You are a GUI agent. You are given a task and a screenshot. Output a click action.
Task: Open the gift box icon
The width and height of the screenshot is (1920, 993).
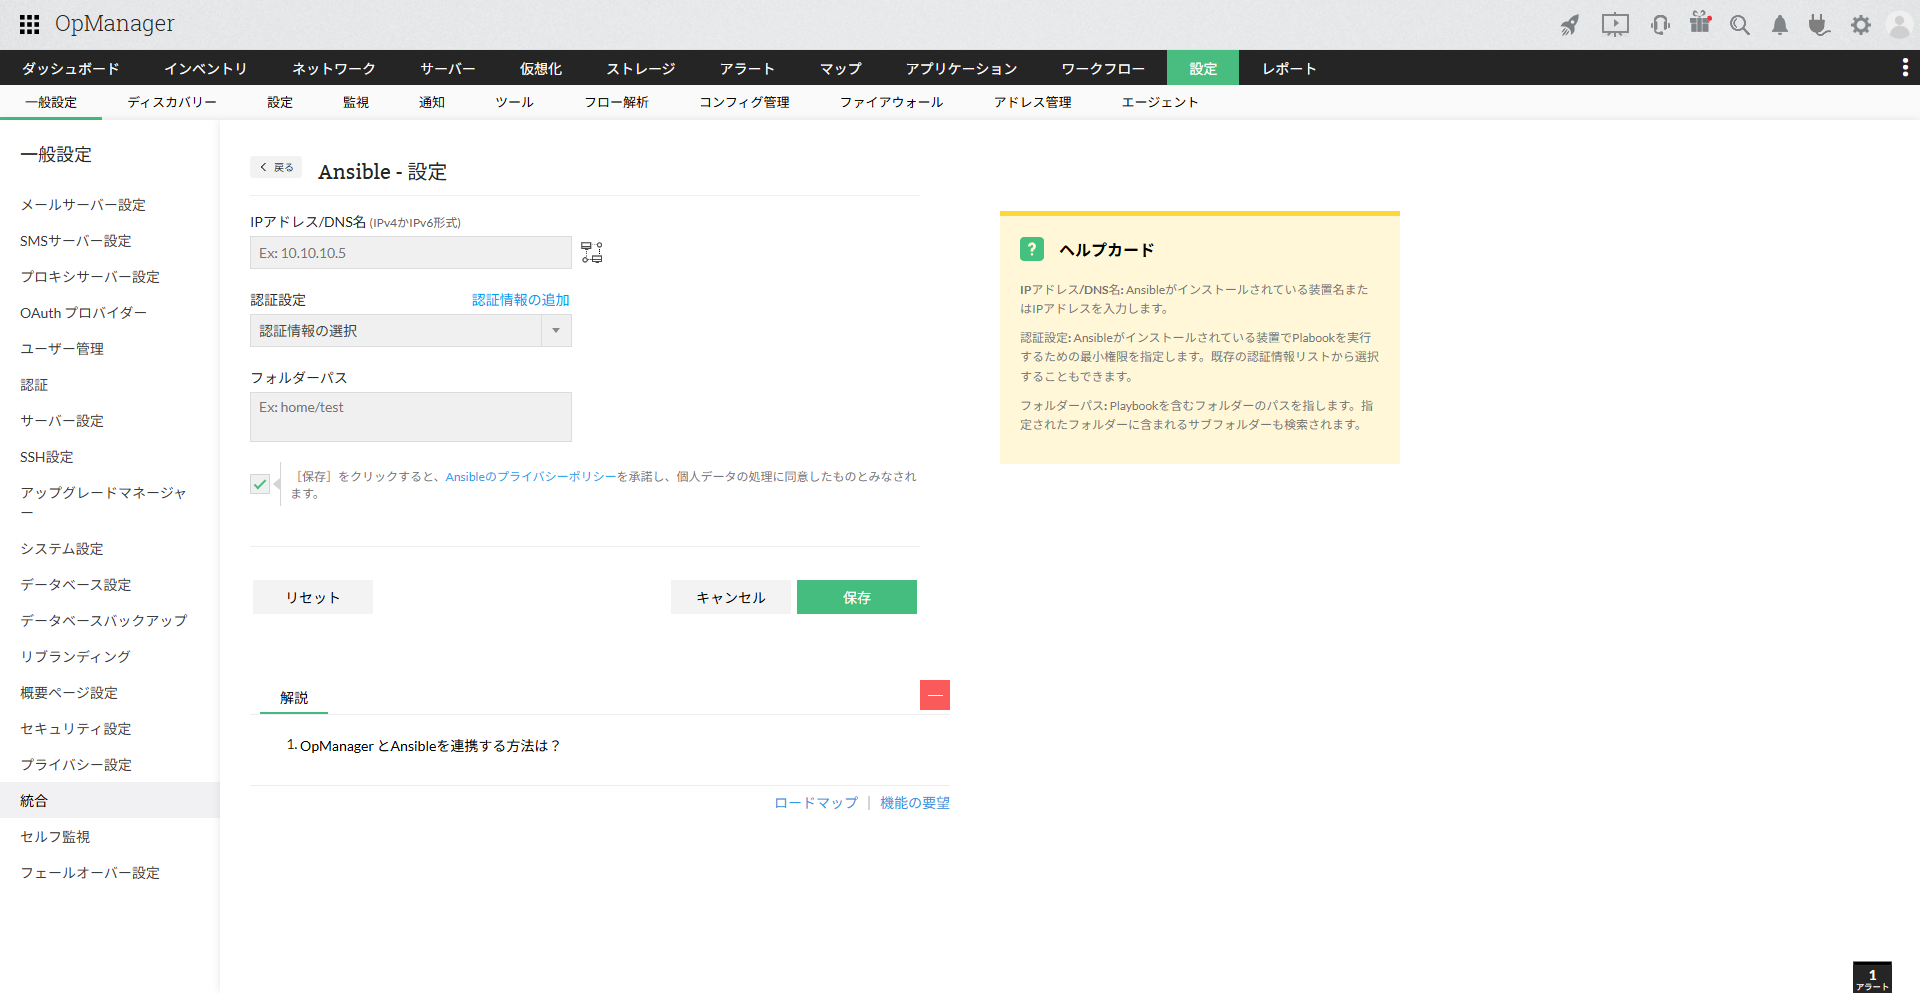tap(1700, 23)
